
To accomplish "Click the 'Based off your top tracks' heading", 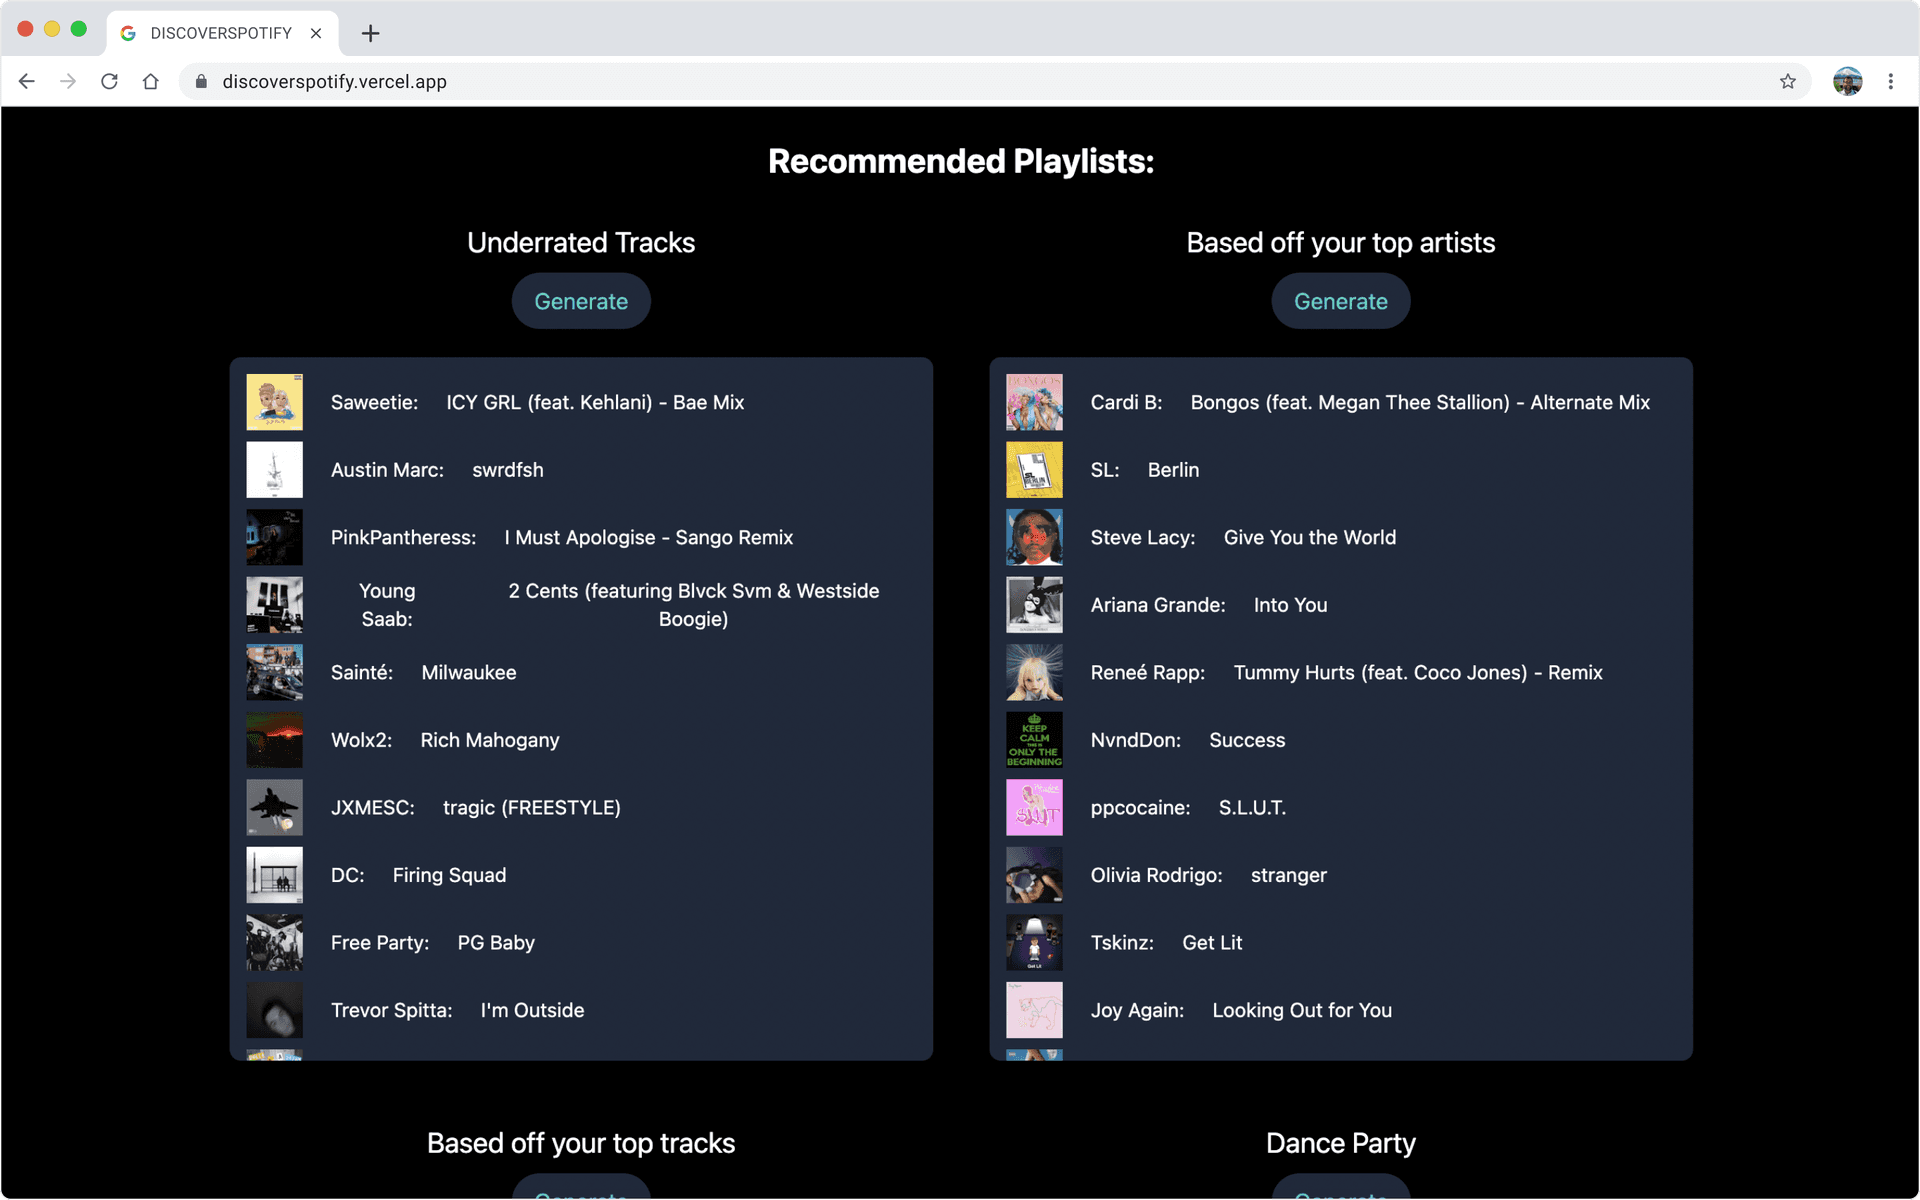I will (x=581, y=1143).
